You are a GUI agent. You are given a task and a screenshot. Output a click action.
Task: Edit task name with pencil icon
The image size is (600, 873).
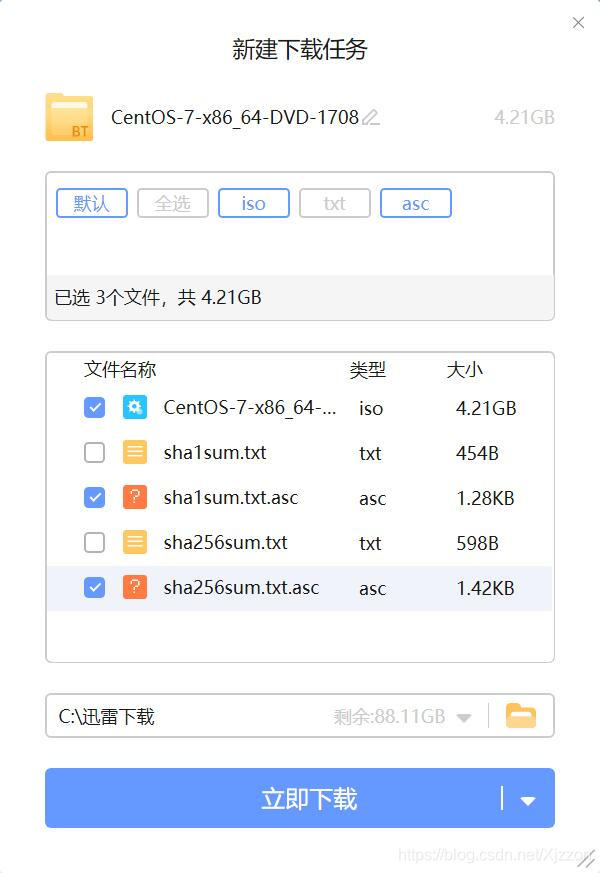click(371, 117)
